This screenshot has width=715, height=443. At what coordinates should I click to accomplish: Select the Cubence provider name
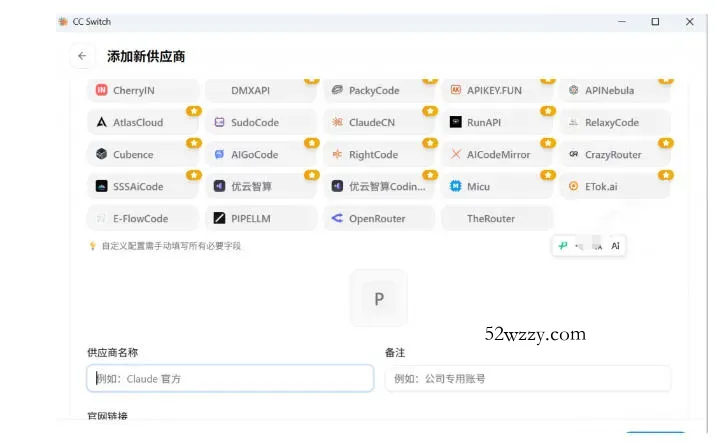[133, 155]
